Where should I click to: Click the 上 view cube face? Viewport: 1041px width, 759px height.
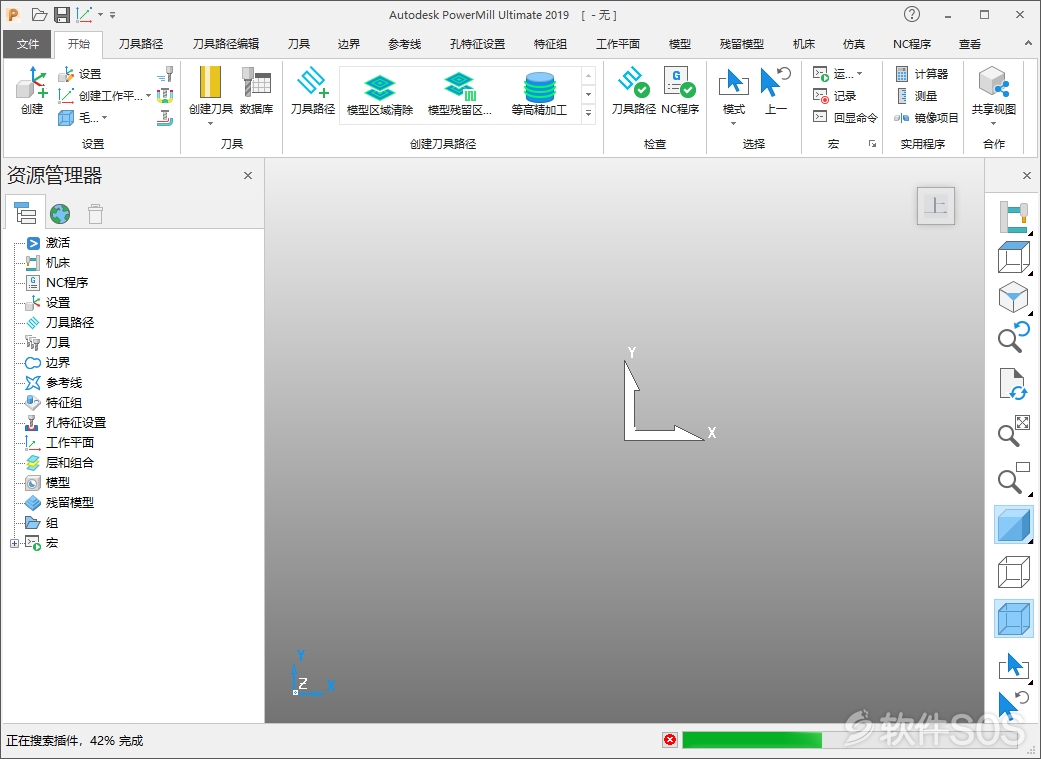[936, 205]
